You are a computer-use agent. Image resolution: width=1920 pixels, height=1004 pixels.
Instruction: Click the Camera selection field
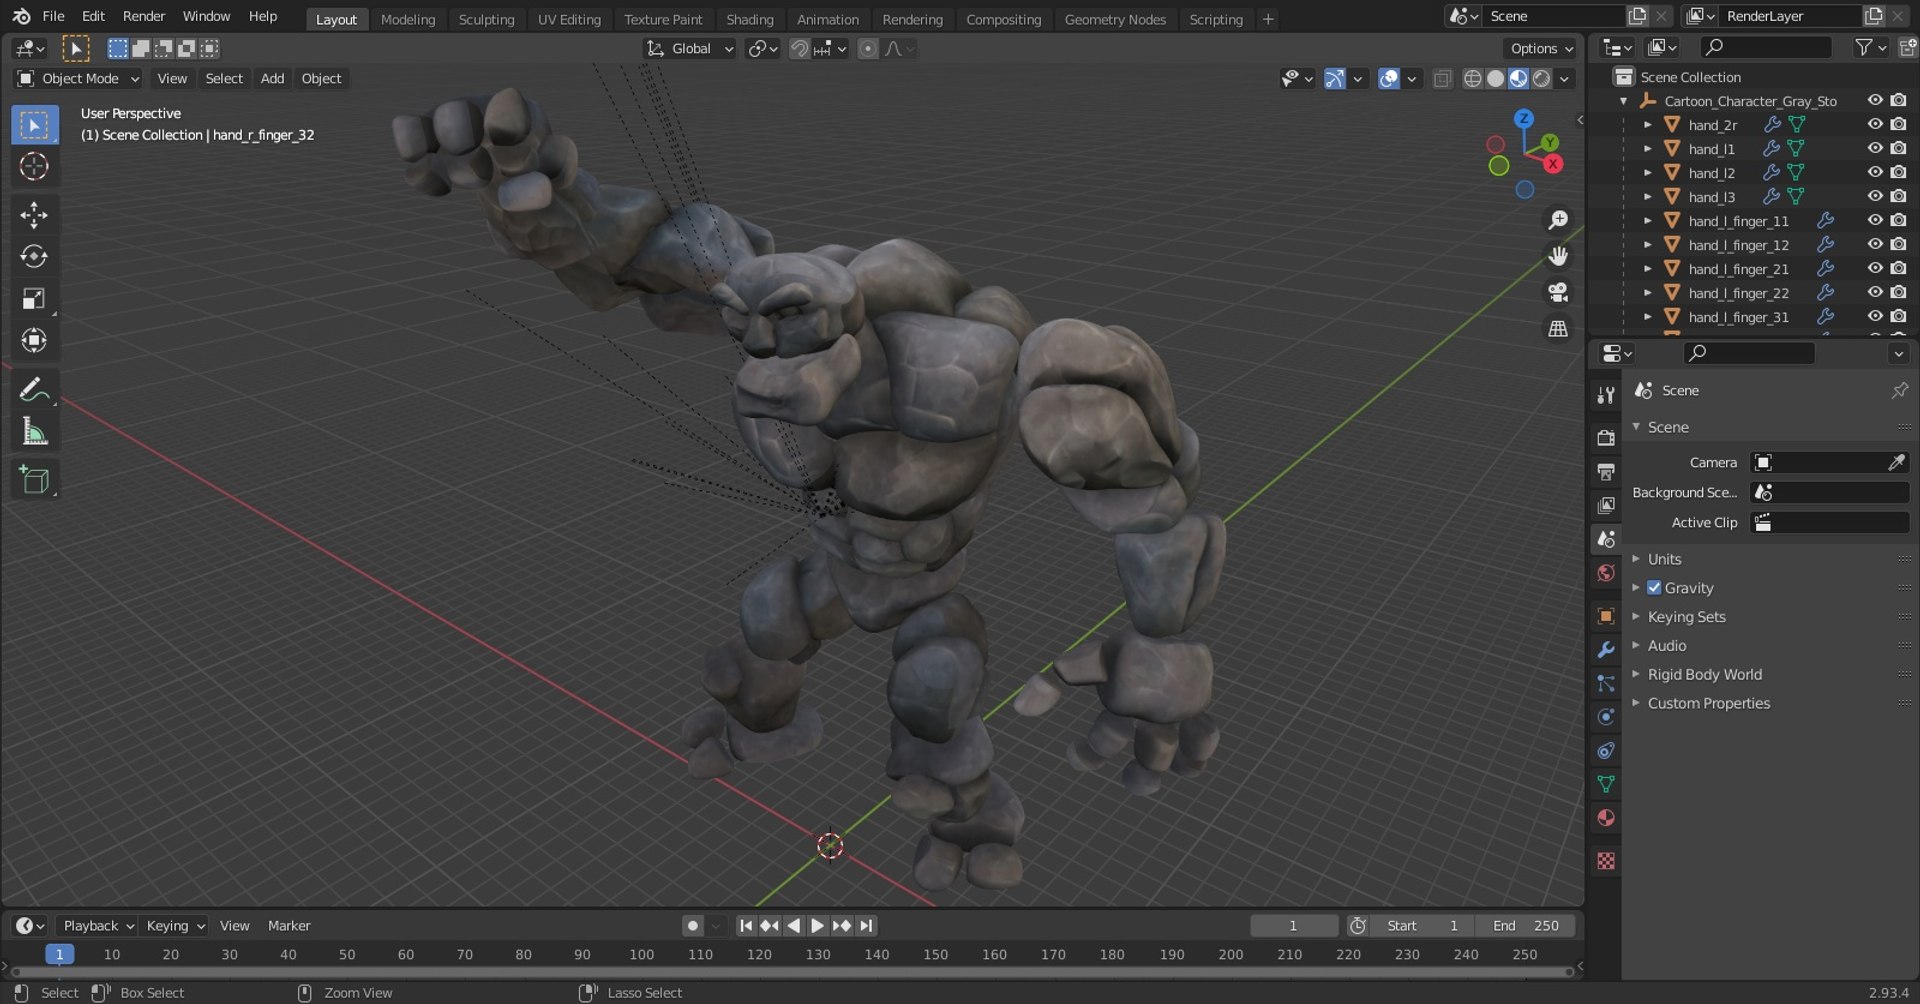point(1818,462)
